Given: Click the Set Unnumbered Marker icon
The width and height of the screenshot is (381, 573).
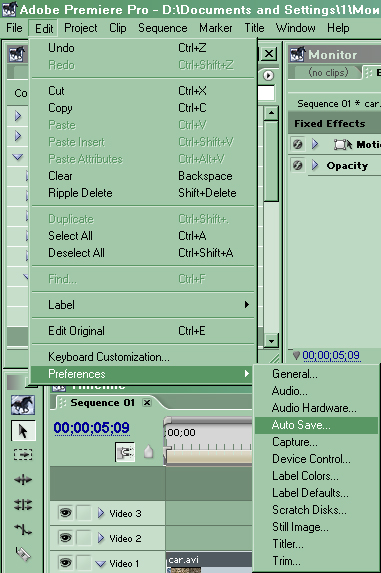Looking at the screenshot, I should 148,452.
